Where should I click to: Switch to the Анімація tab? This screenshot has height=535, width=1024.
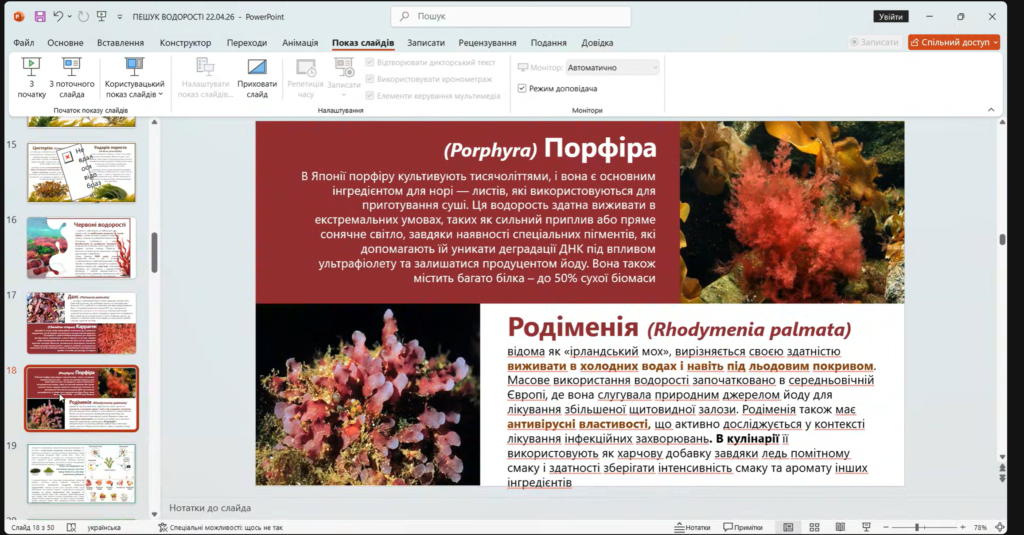(x=300, y=43)
